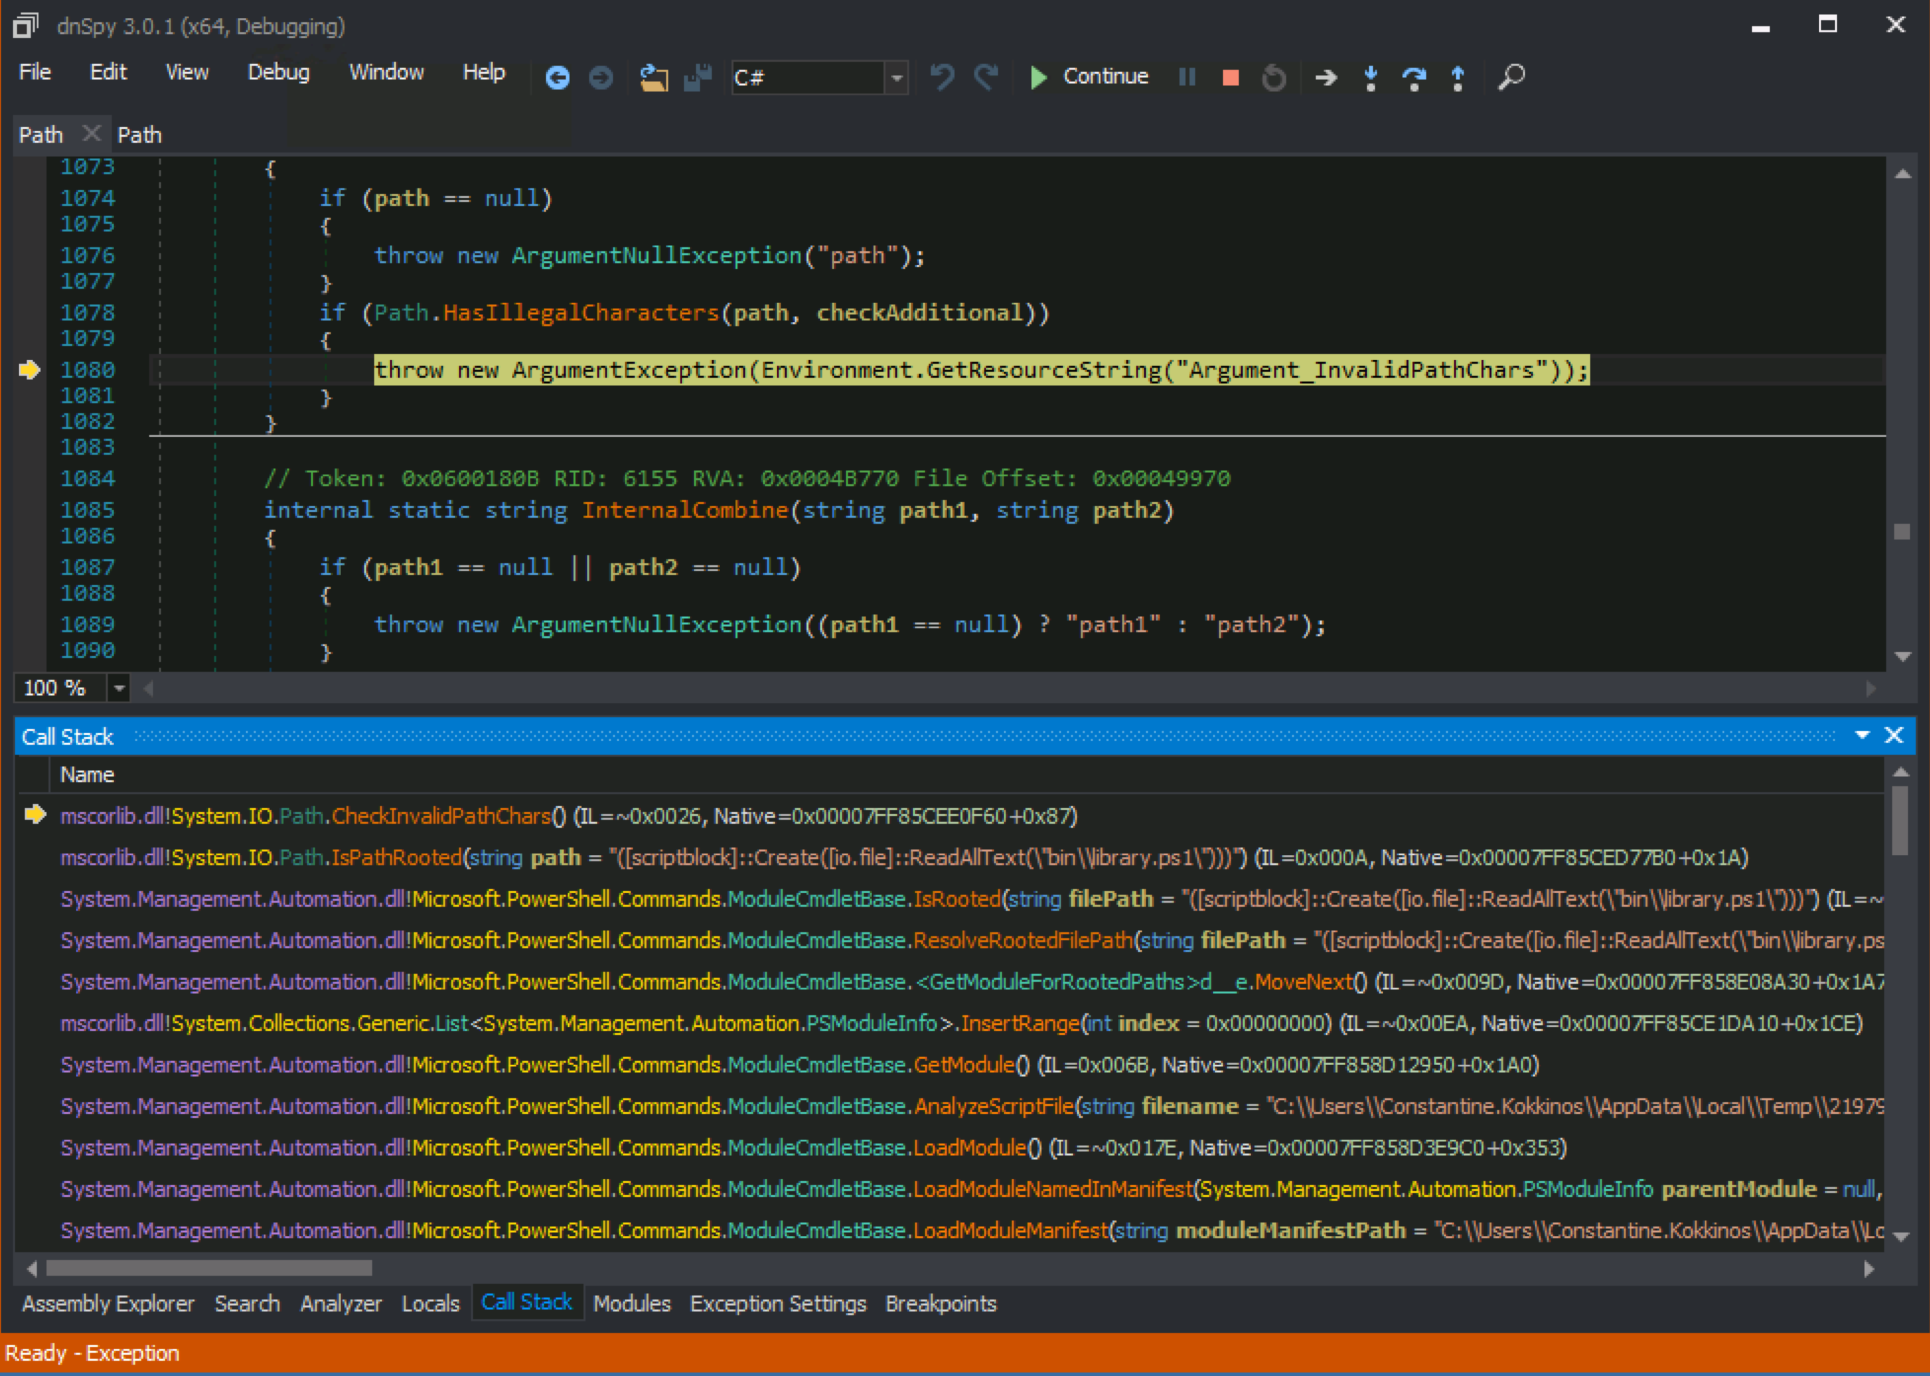Open the Debug menu

[x=278, y=72]
